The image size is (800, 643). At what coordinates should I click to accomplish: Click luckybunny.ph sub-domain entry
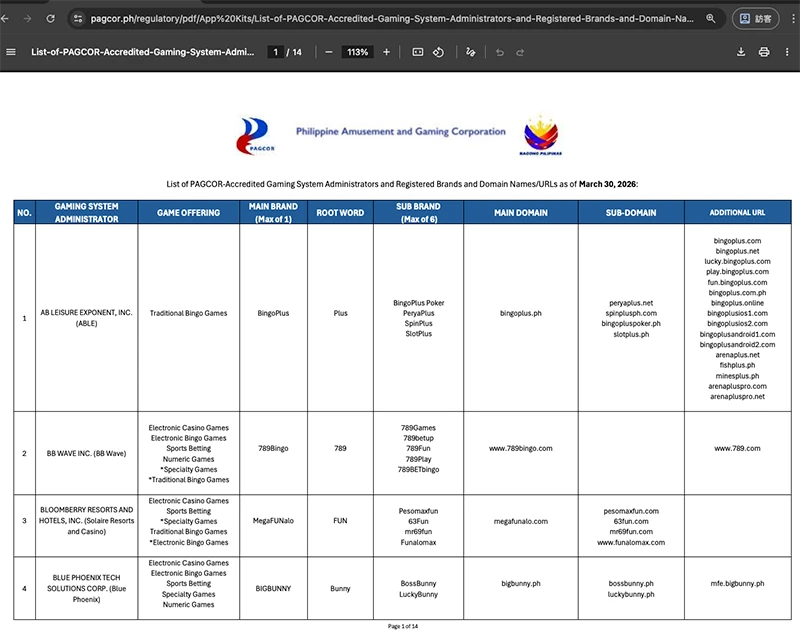(x=631, y=594)
